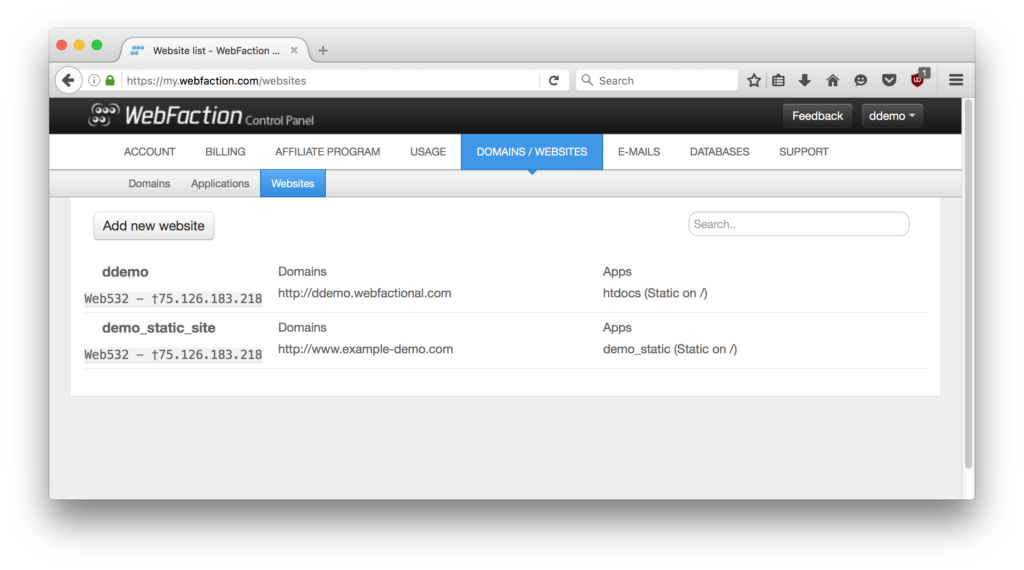Close the Website list browser tab
The image size is (1024, 570).
[294, 50]
